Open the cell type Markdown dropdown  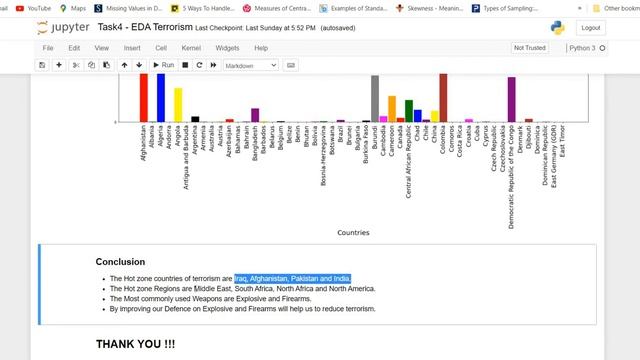[x=251, y=66]
